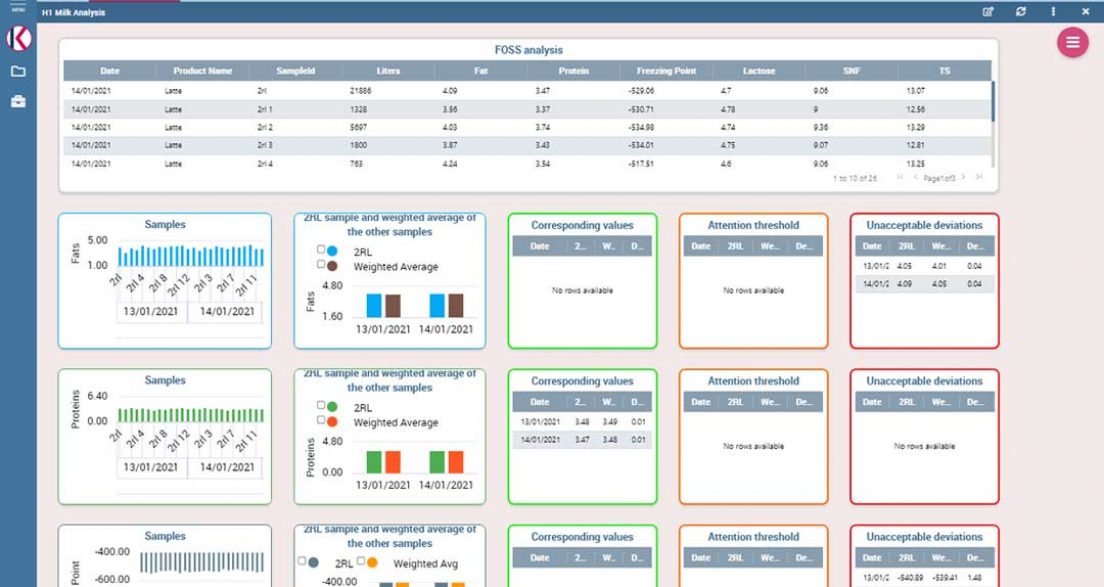
Task: Select 13/01/2021 row in Proteins Corresponding values
Action: click(582, 422)
